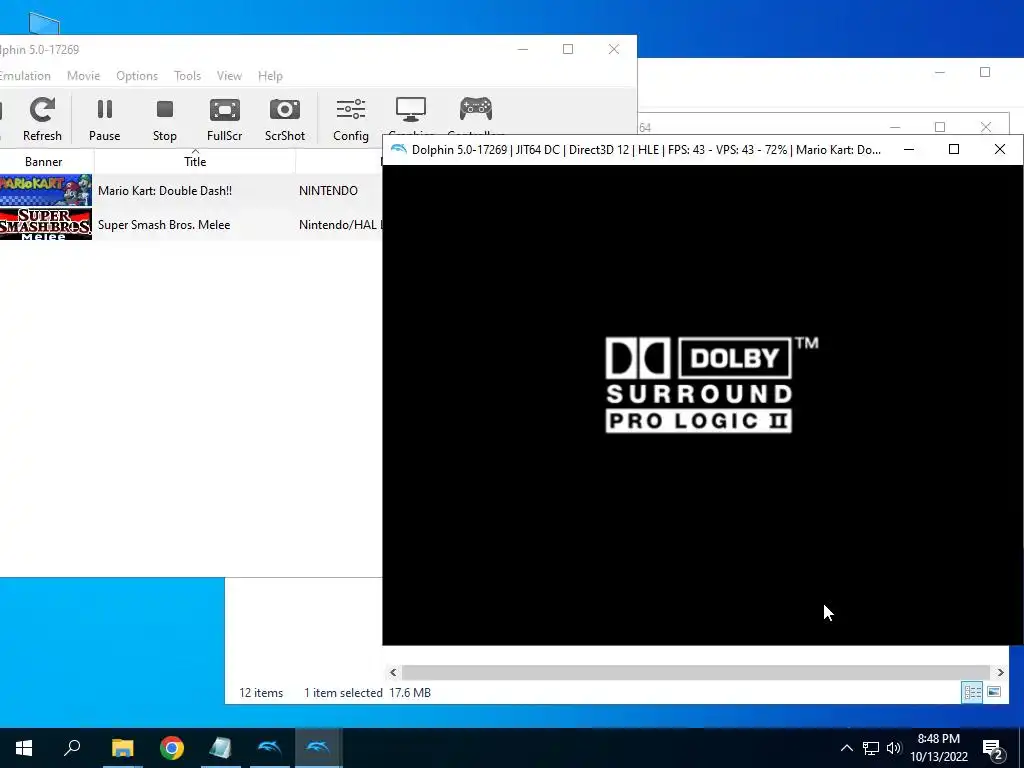The width and height of the screenshot is (1024, 768).
Task: Stop emulation with the Stop icon
Action: tap(165, 119)
